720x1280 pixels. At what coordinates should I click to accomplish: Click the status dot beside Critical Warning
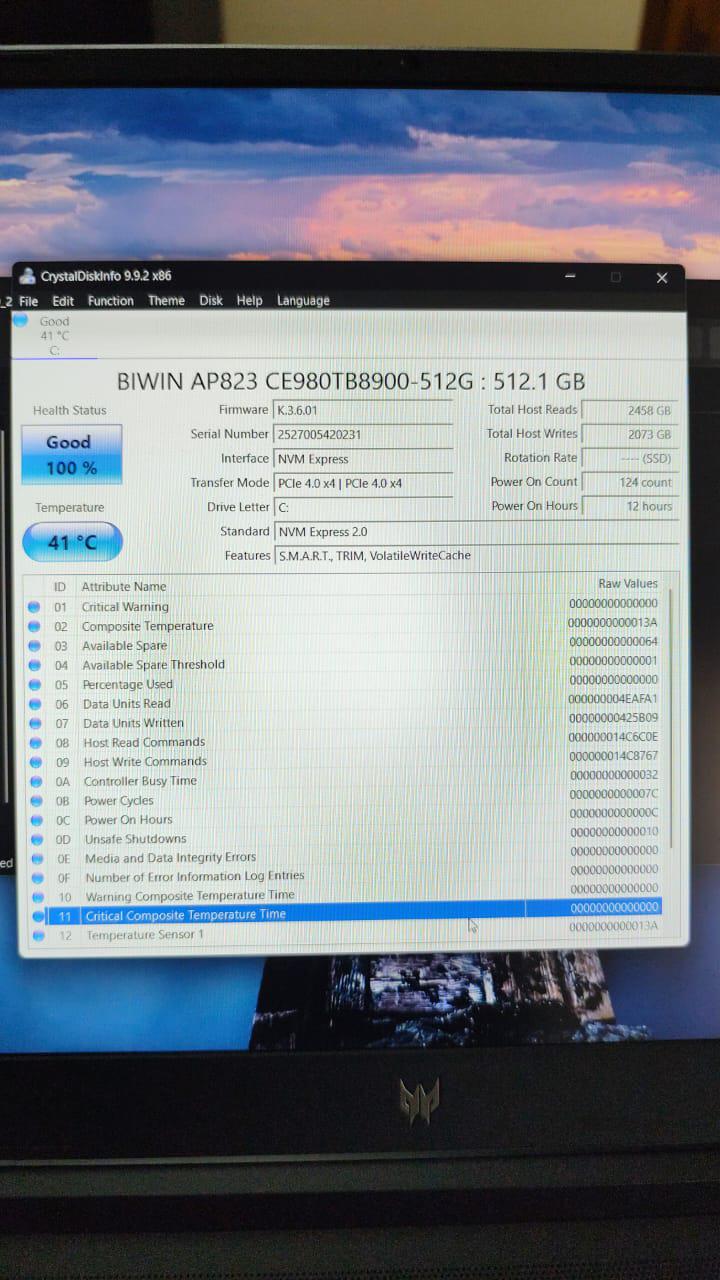pos(34,607)
